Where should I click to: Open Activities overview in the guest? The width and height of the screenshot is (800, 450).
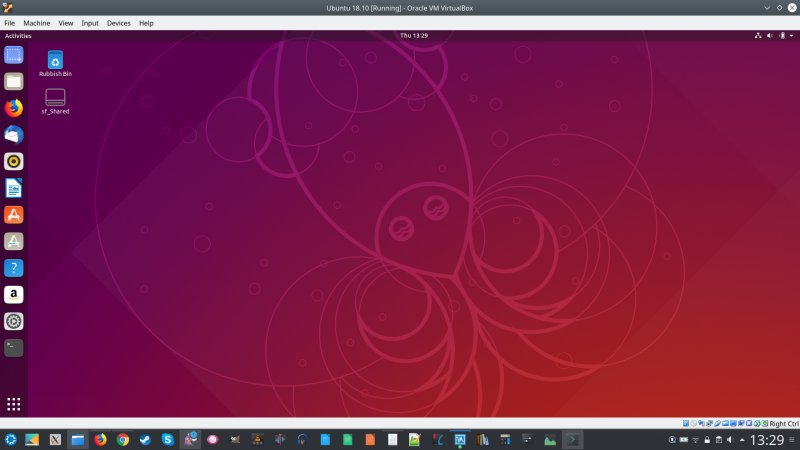(18, 36)
